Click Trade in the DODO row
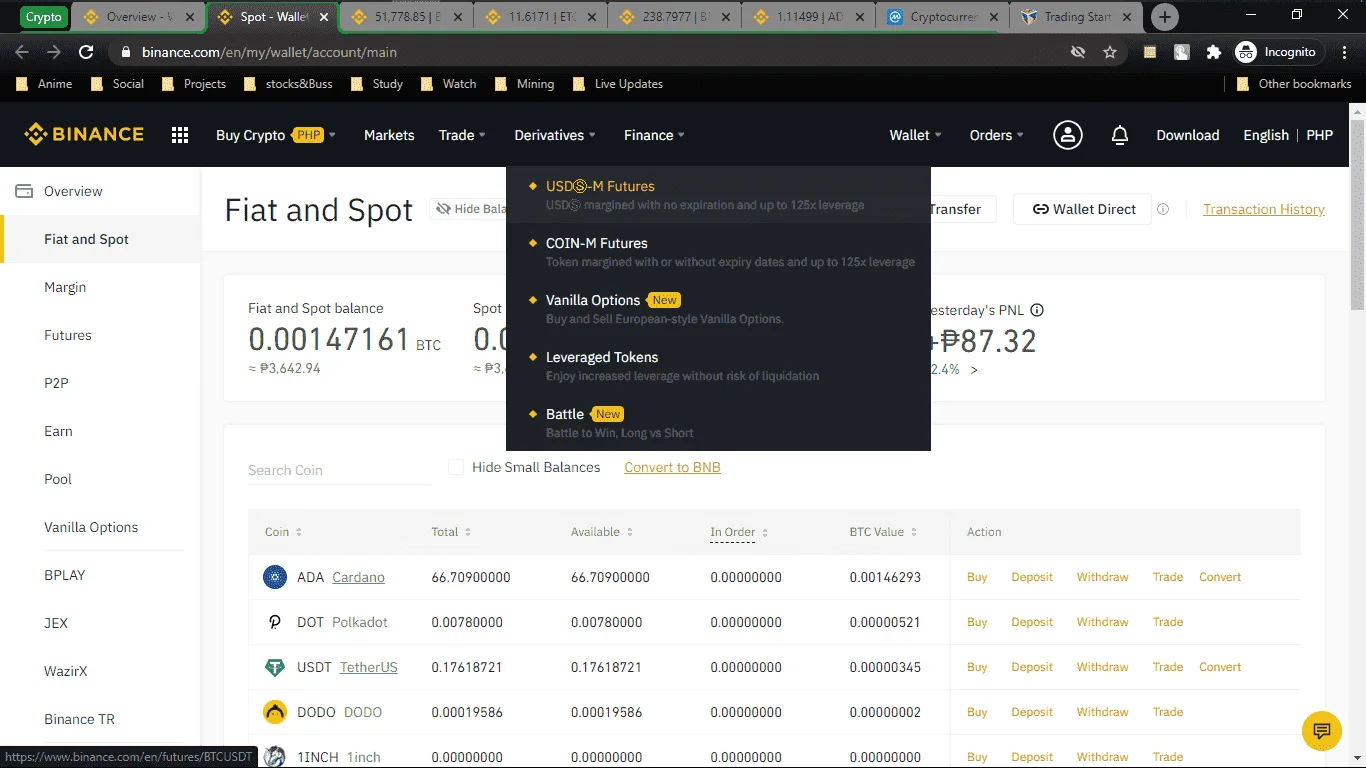Image resolution: width=1366 pixels, height=768 pixels. (1167, 712)
